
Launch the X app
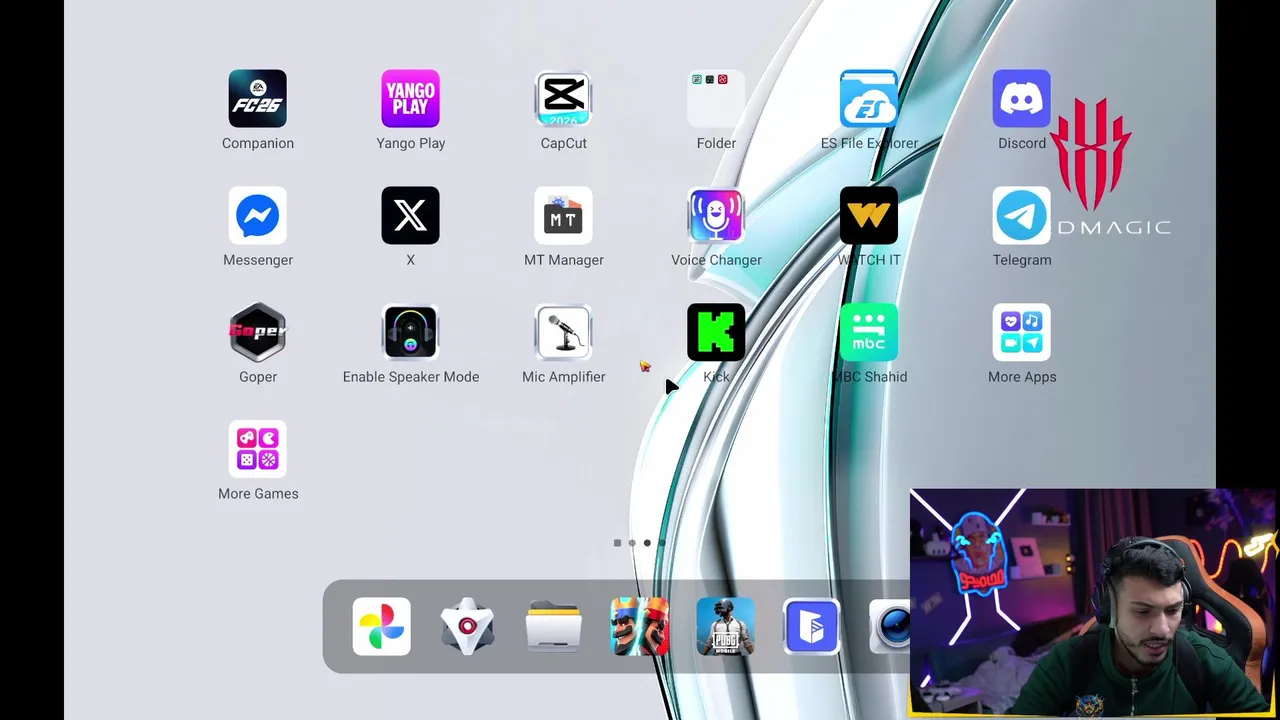(x=411, y=216)
